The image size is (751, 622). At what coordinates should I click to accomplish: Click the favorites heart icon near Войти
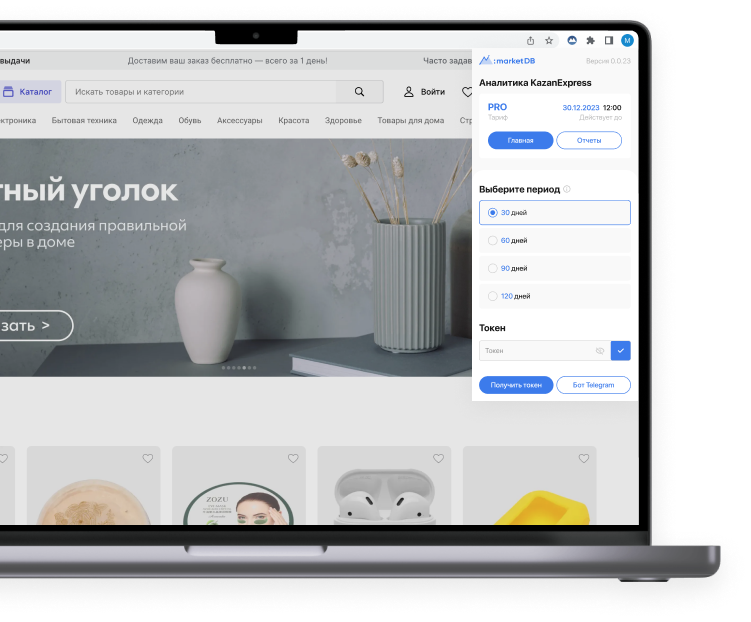tap(467, 91)
